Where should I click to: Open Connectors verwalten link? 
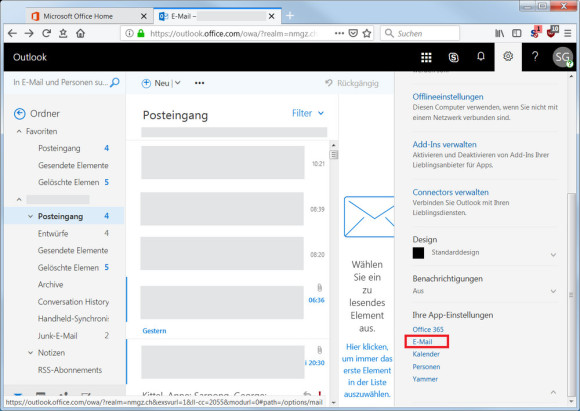pos(450,192)
